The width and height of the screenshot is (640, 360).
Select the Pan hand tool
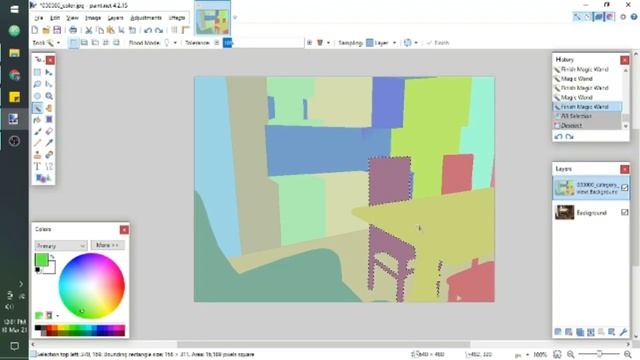[49, 108]
